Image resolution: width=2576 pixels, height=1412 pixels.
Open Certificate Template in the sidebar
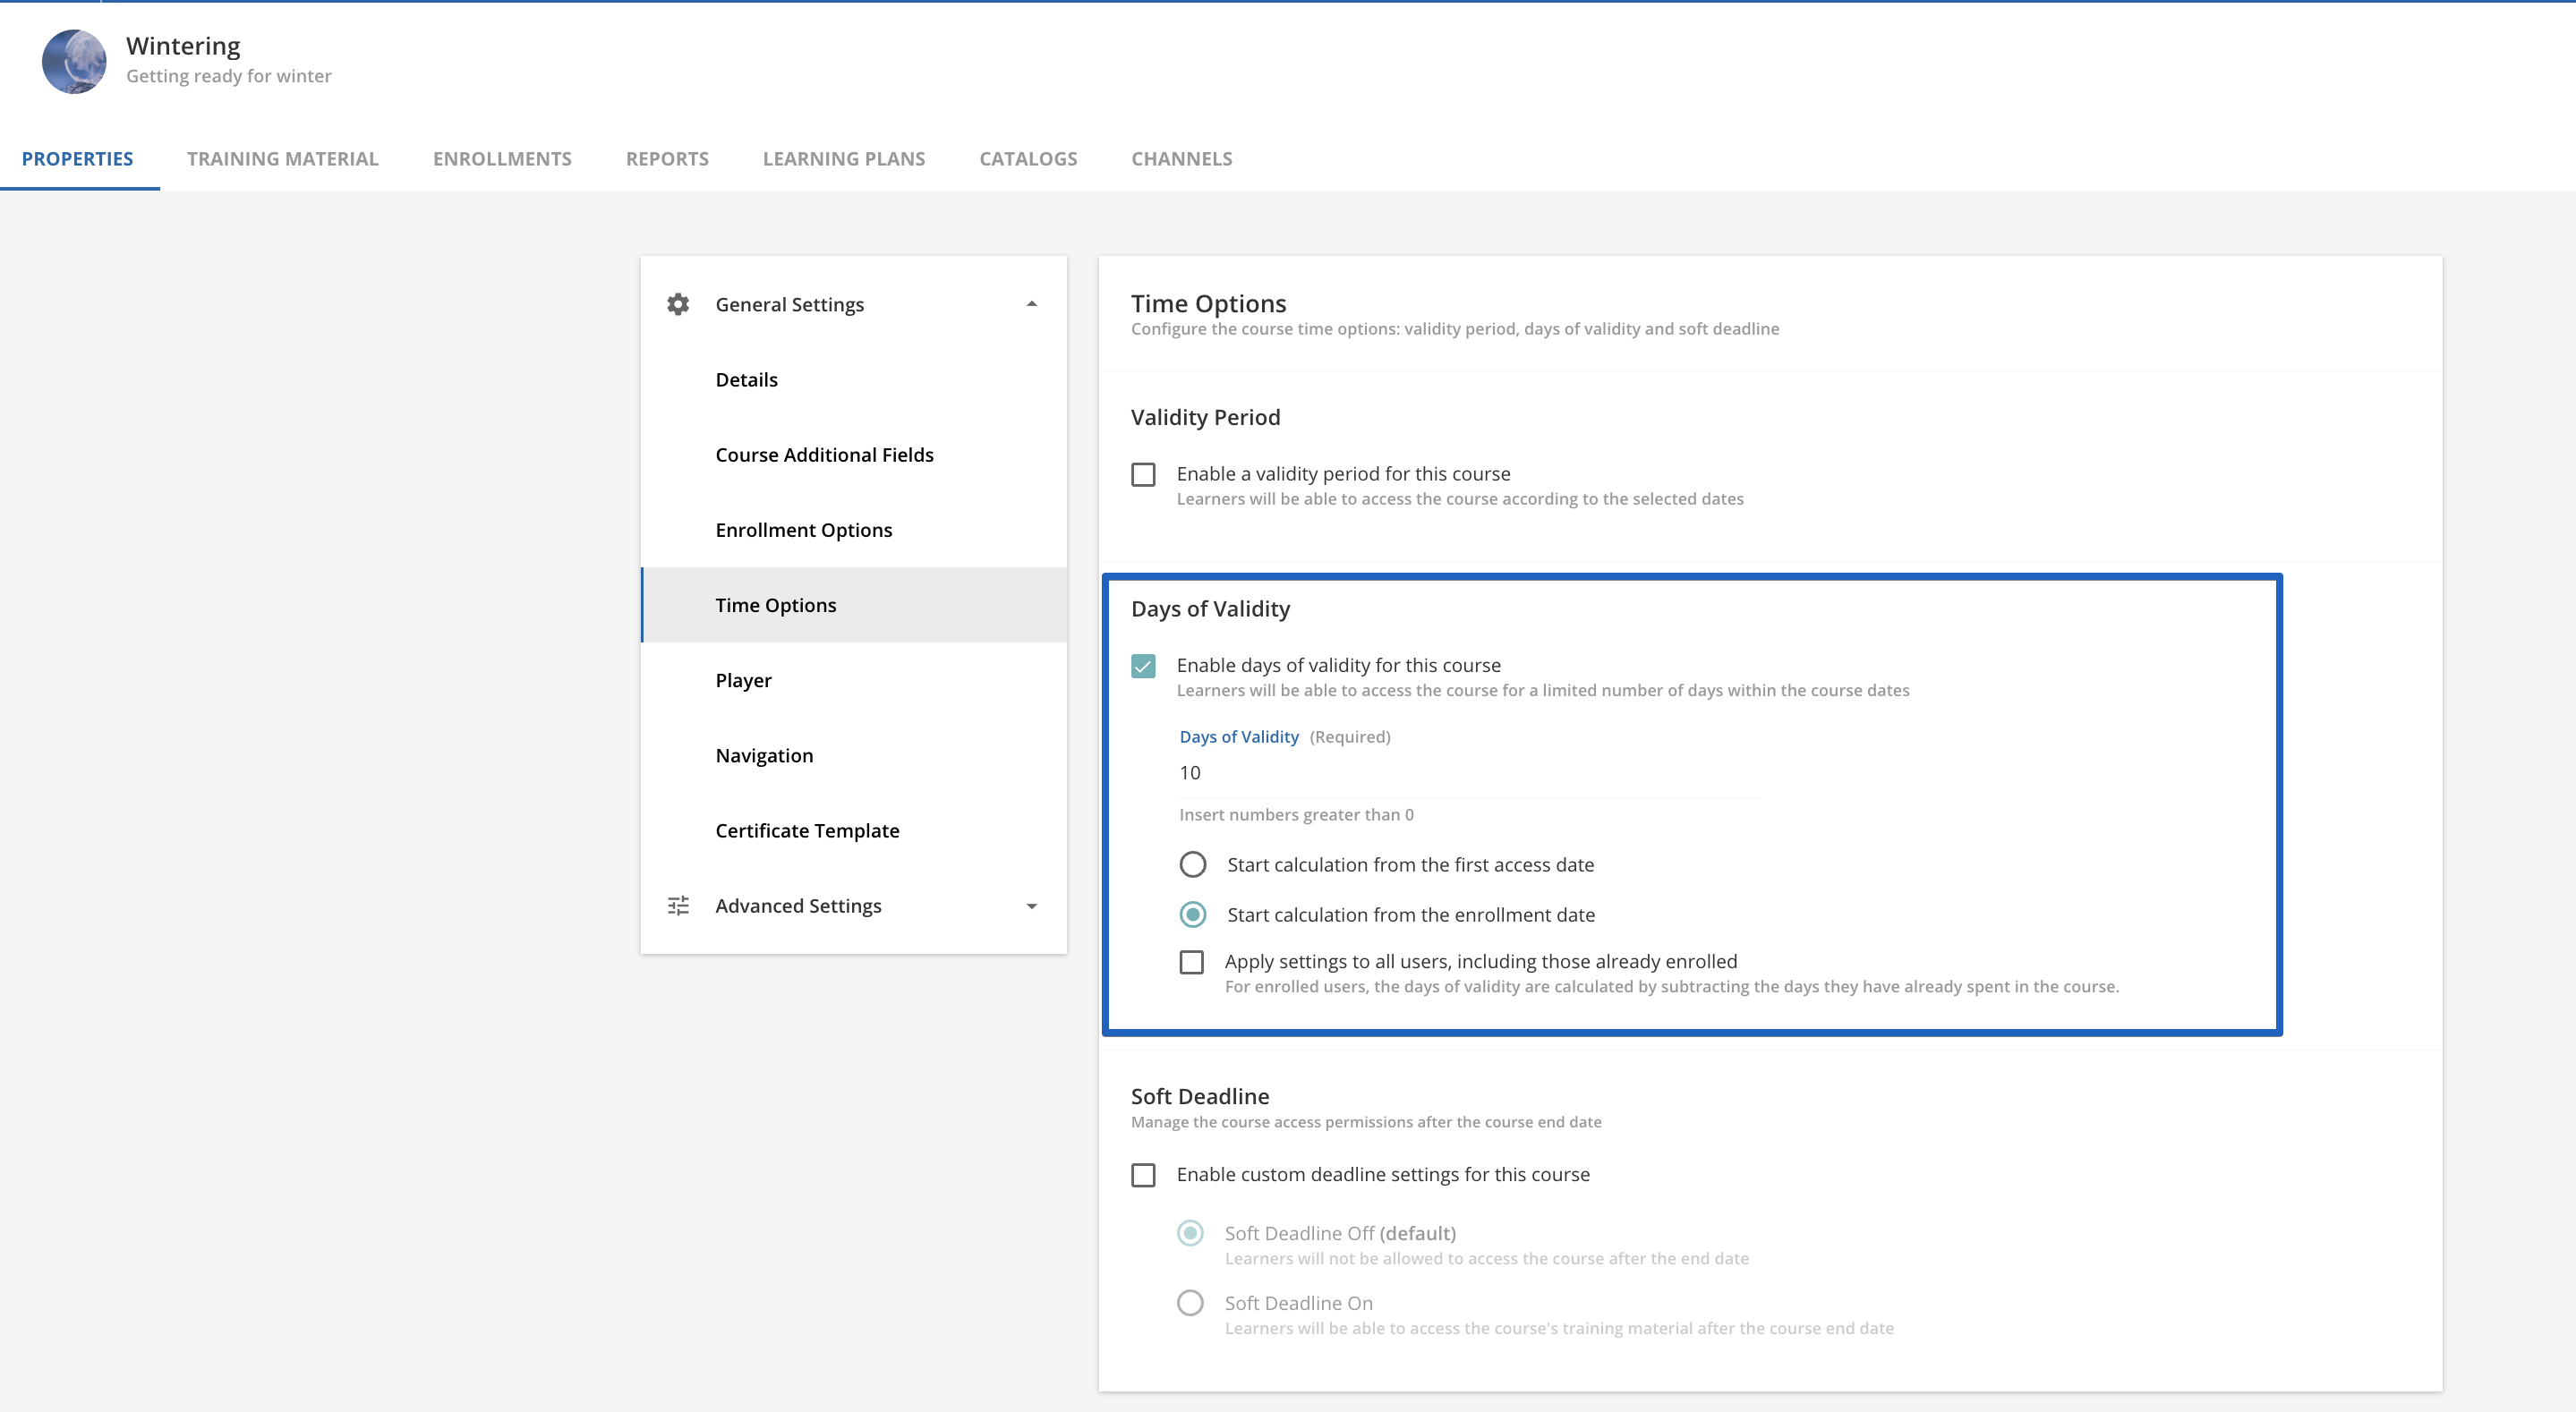click(x=854, y=830)
